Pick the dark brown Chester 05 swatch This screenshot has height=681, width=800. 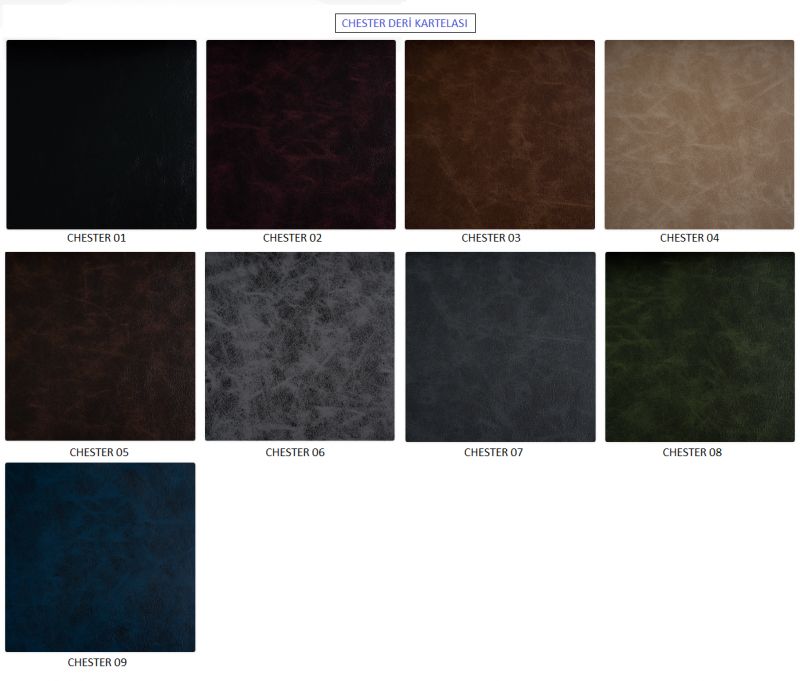[100, 346]
